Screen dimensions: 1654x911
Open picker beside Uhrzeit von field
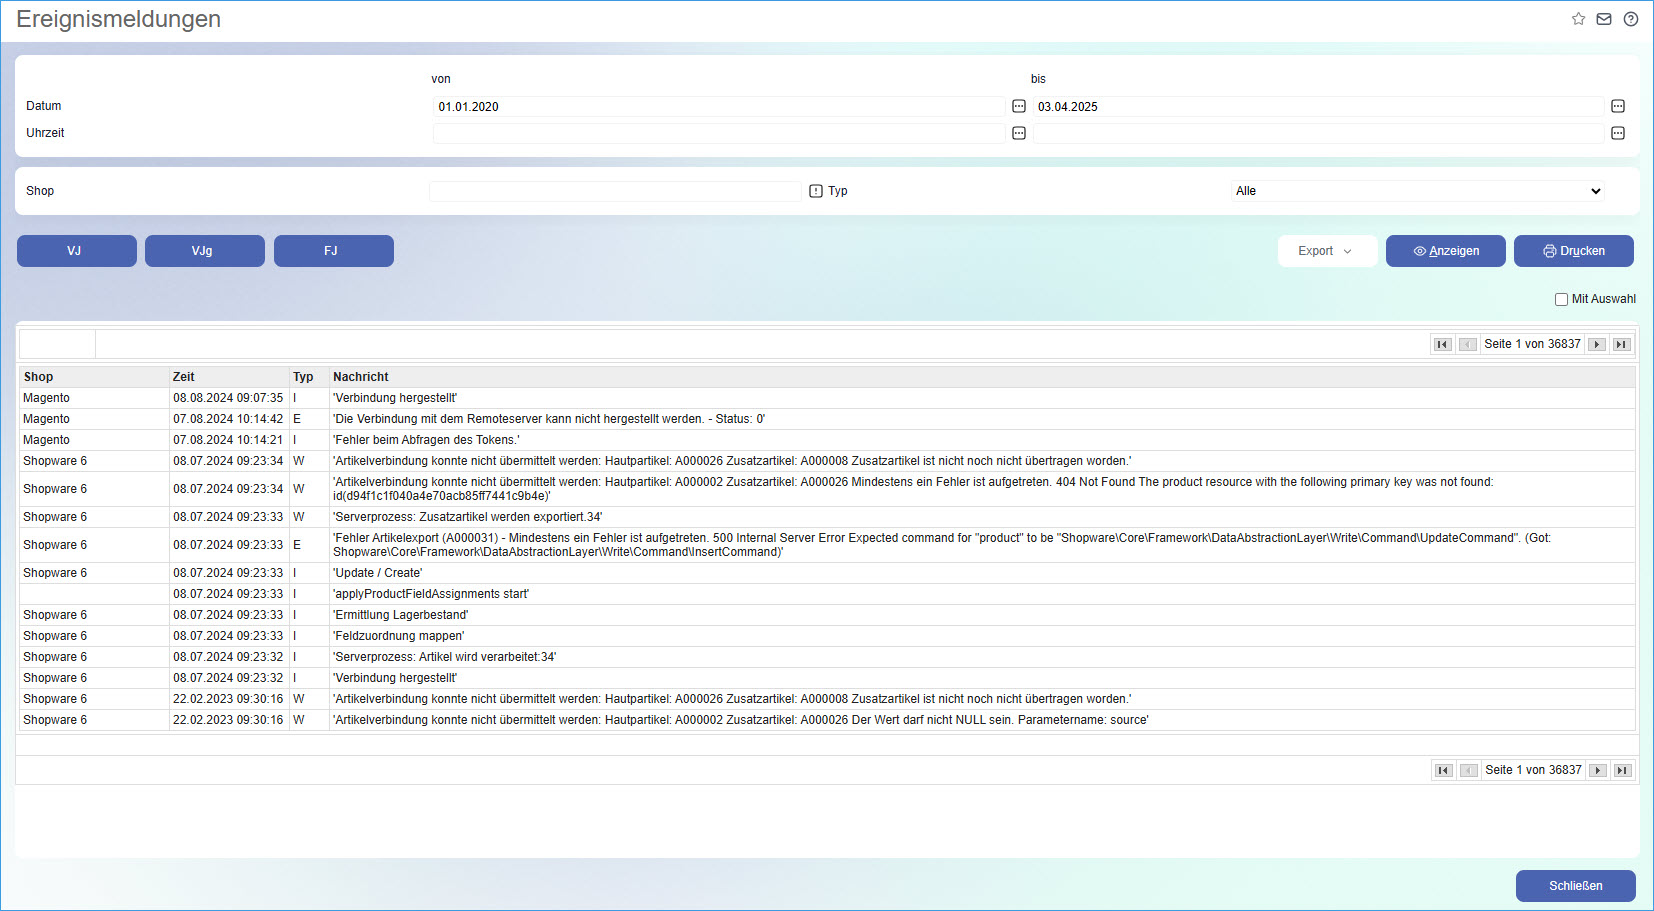pos(1019,133)
